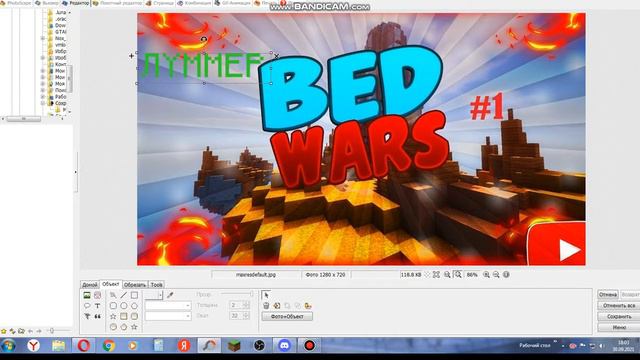
Task: Click the Отменить все button
Action: tap(619, 305)
